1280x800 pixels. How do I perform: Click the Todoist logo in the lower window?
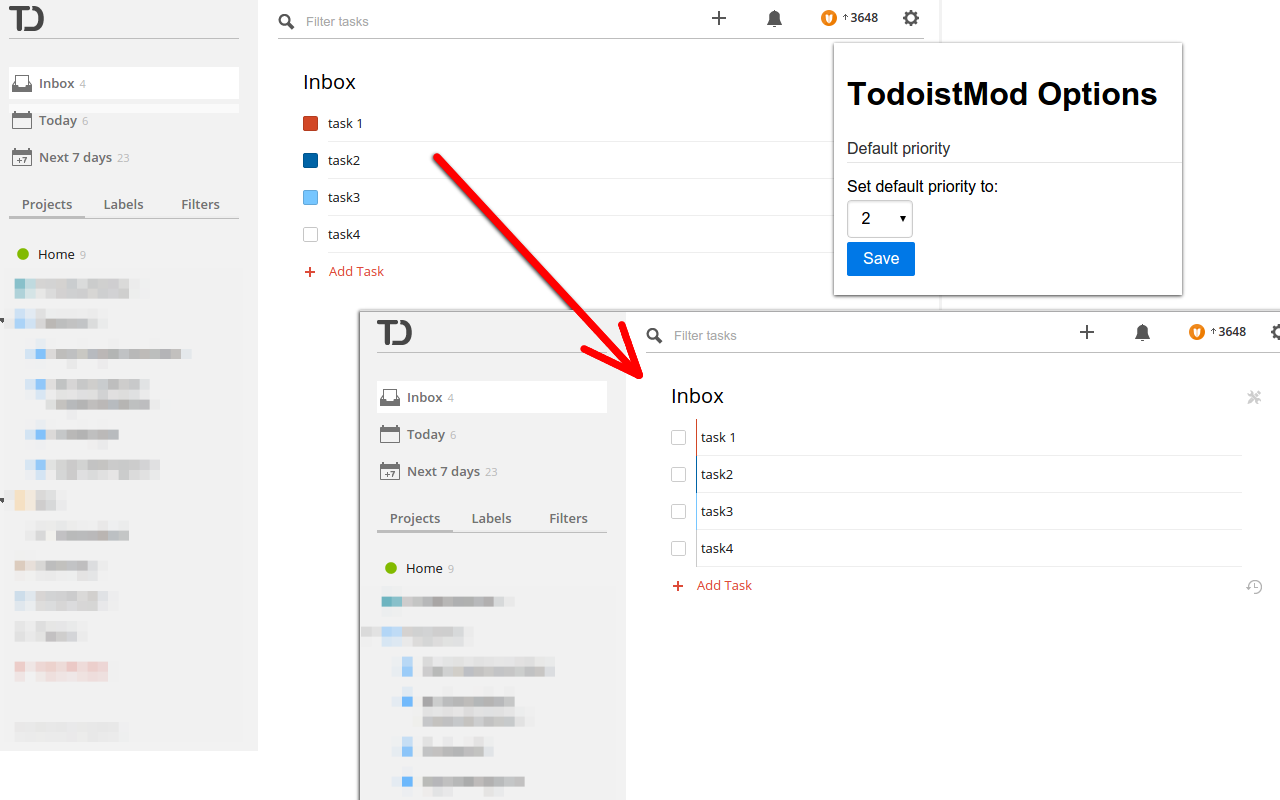pos(394,332)
